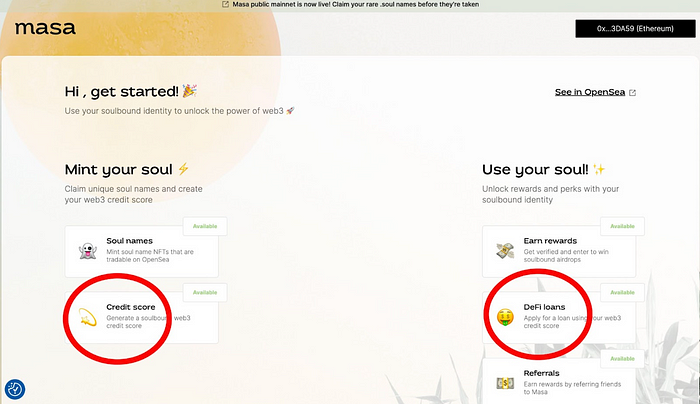
Task: Open the blue cookie preferences icon
Action: [x=15, y=389]
